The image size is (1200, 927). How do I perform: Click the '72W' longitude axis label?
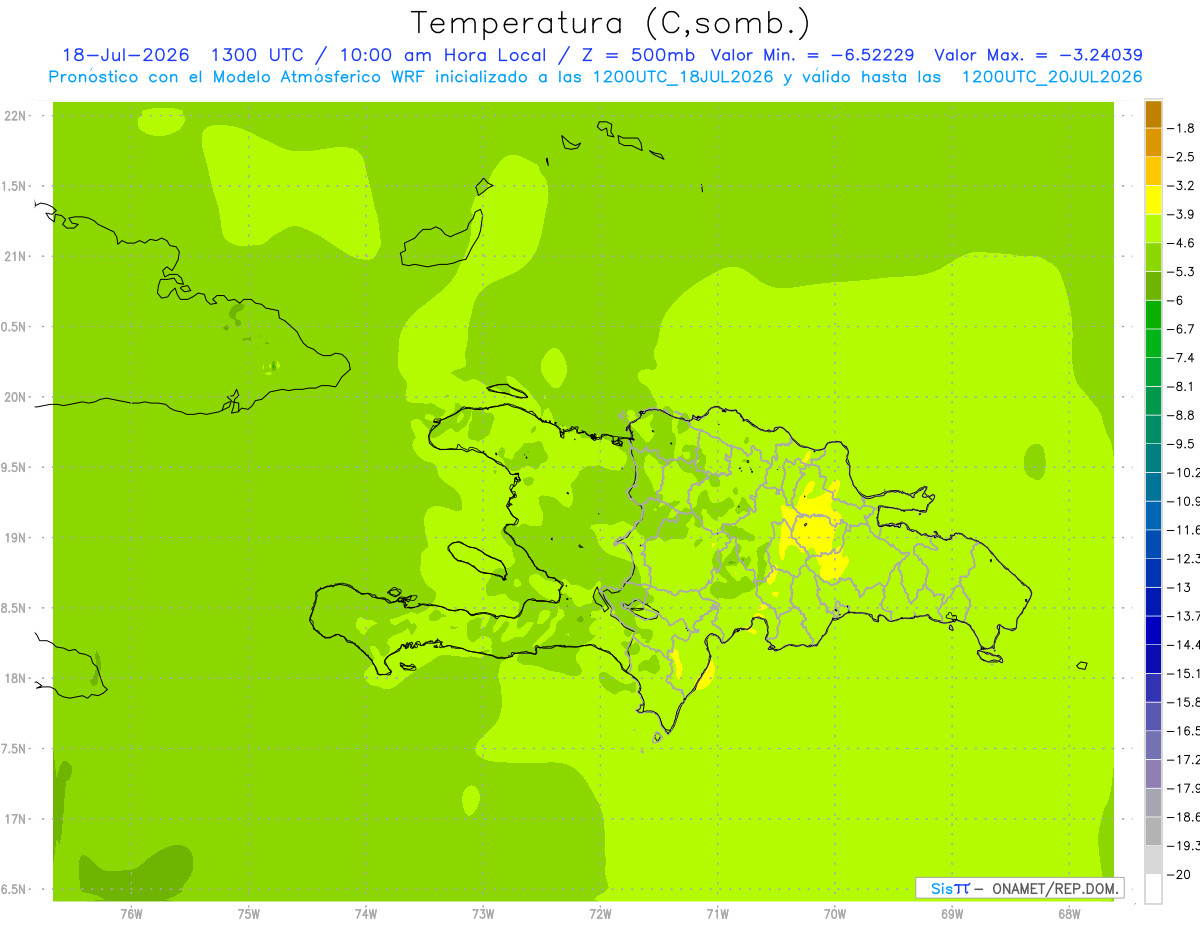tap(601, 914)
